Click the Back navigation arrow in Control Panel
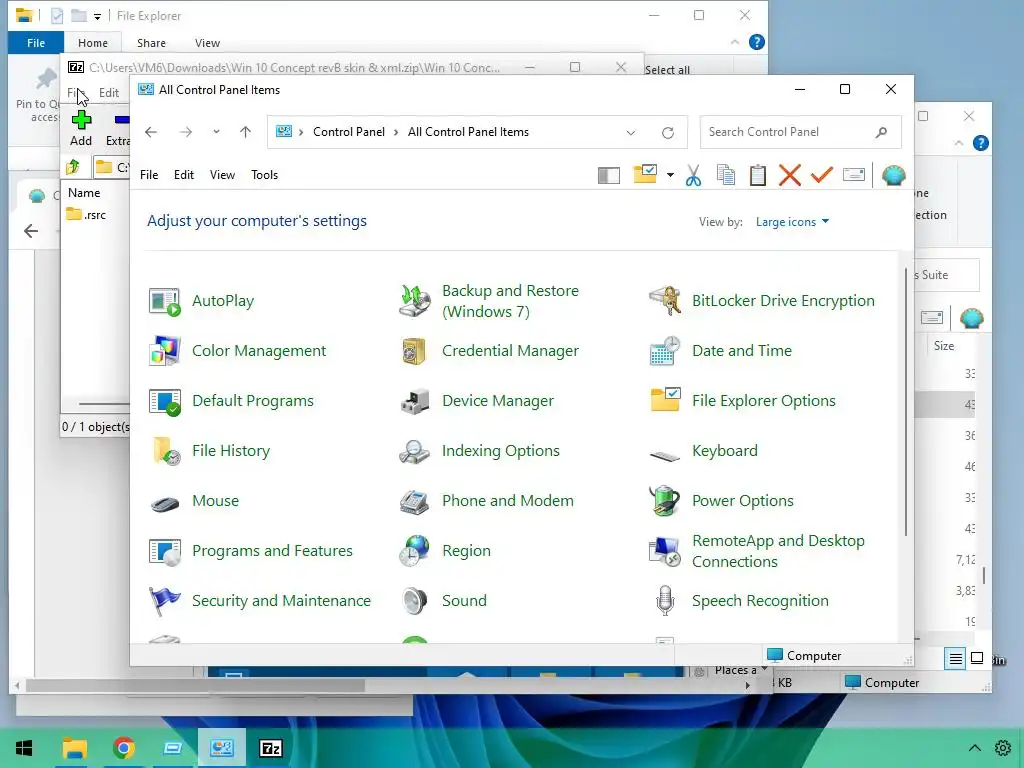Image resolution: width=1024 pixels, height=768 pixels. pyautogui.click(x=151, y=132)
